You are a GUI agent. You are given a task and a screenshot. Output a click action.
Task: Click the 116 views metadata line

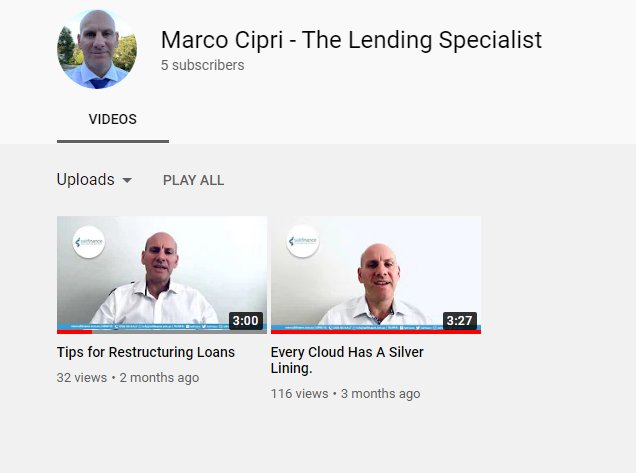pyautogui.click(x=345, y=393)
